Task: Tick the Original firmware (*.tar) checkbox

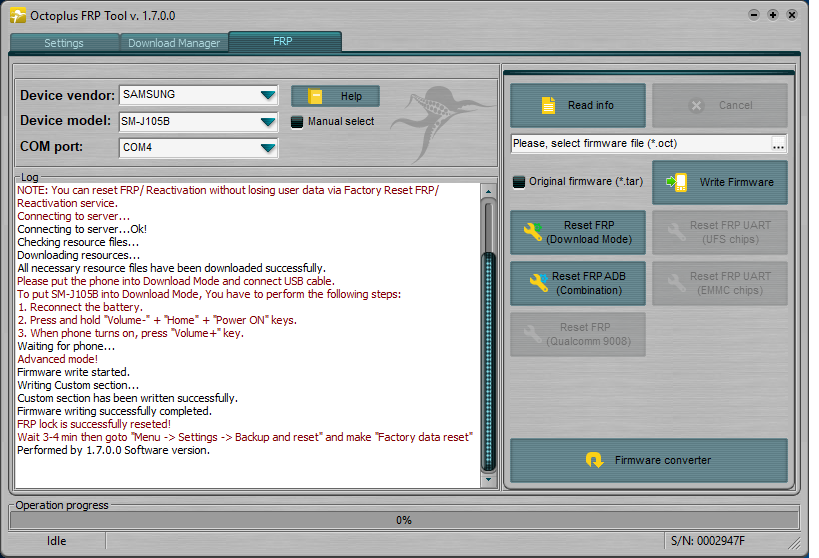Action: coord(519,182)
